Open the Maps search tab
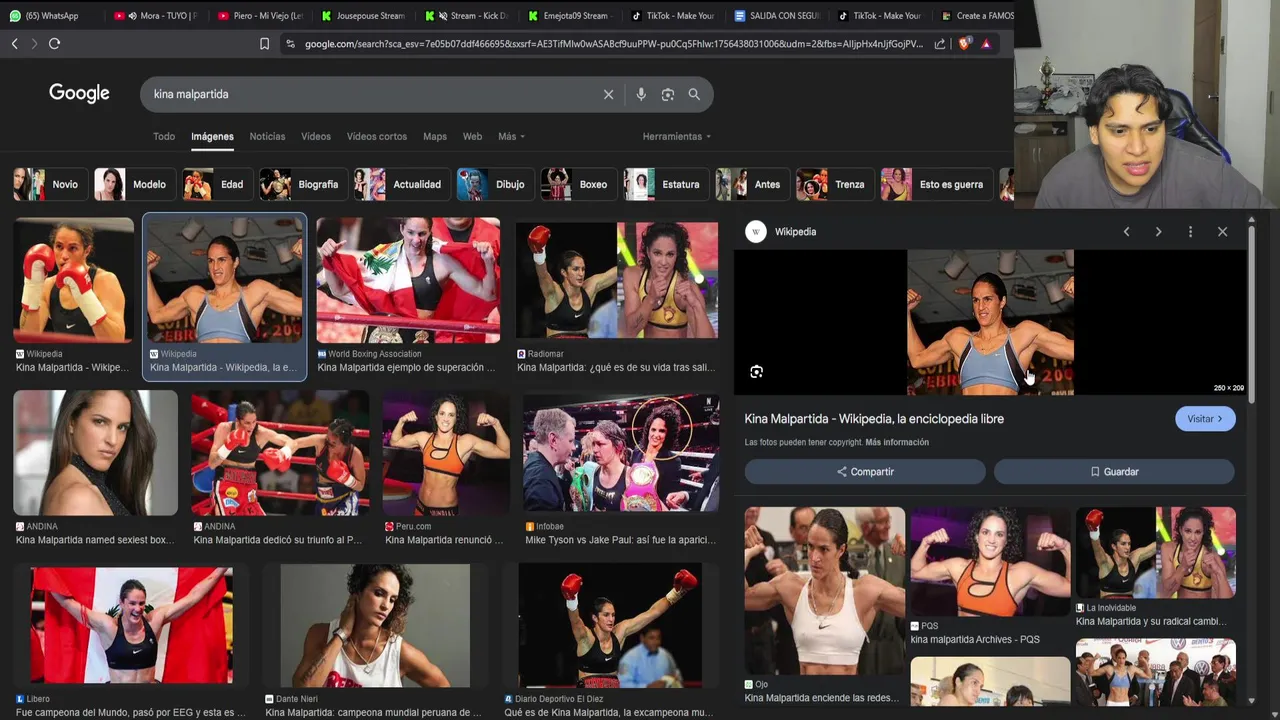 (435, 137)
